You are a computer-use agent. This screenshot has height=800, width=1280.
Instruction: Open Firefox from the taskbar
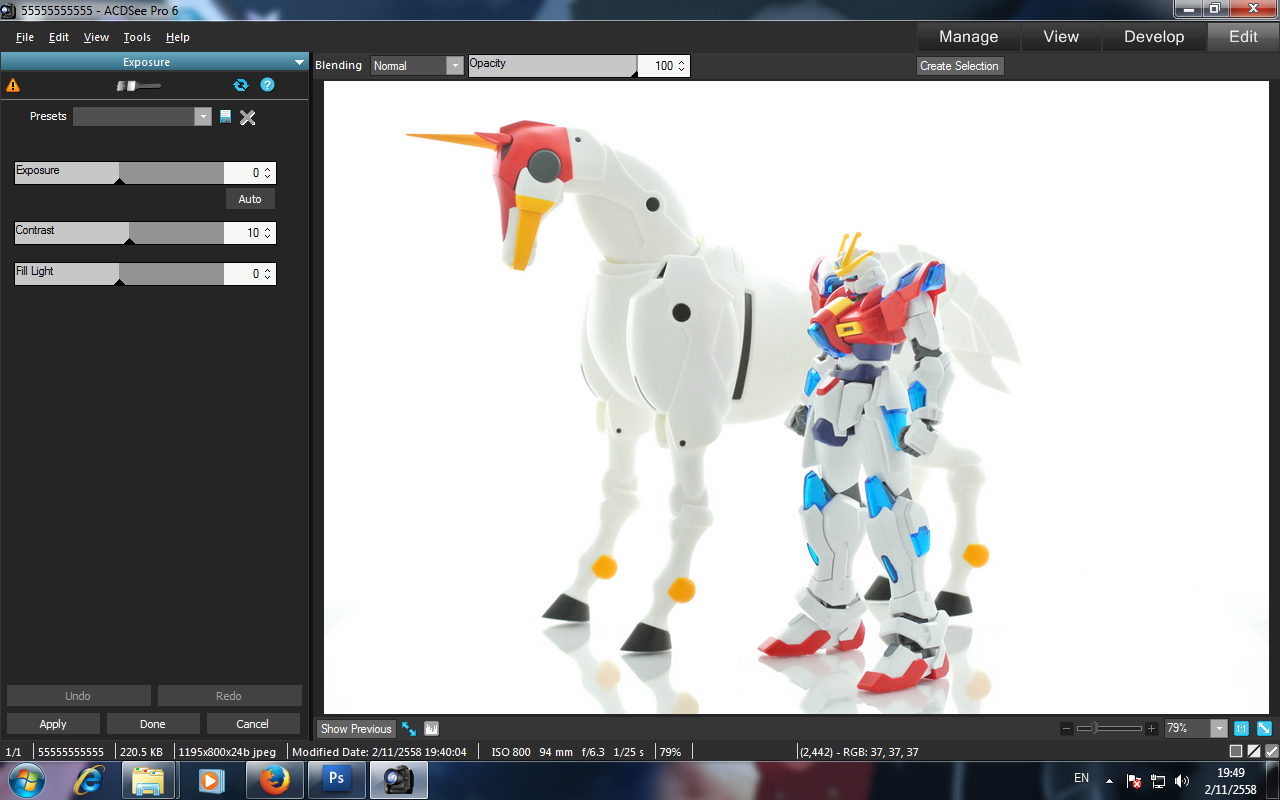[273, 780]
